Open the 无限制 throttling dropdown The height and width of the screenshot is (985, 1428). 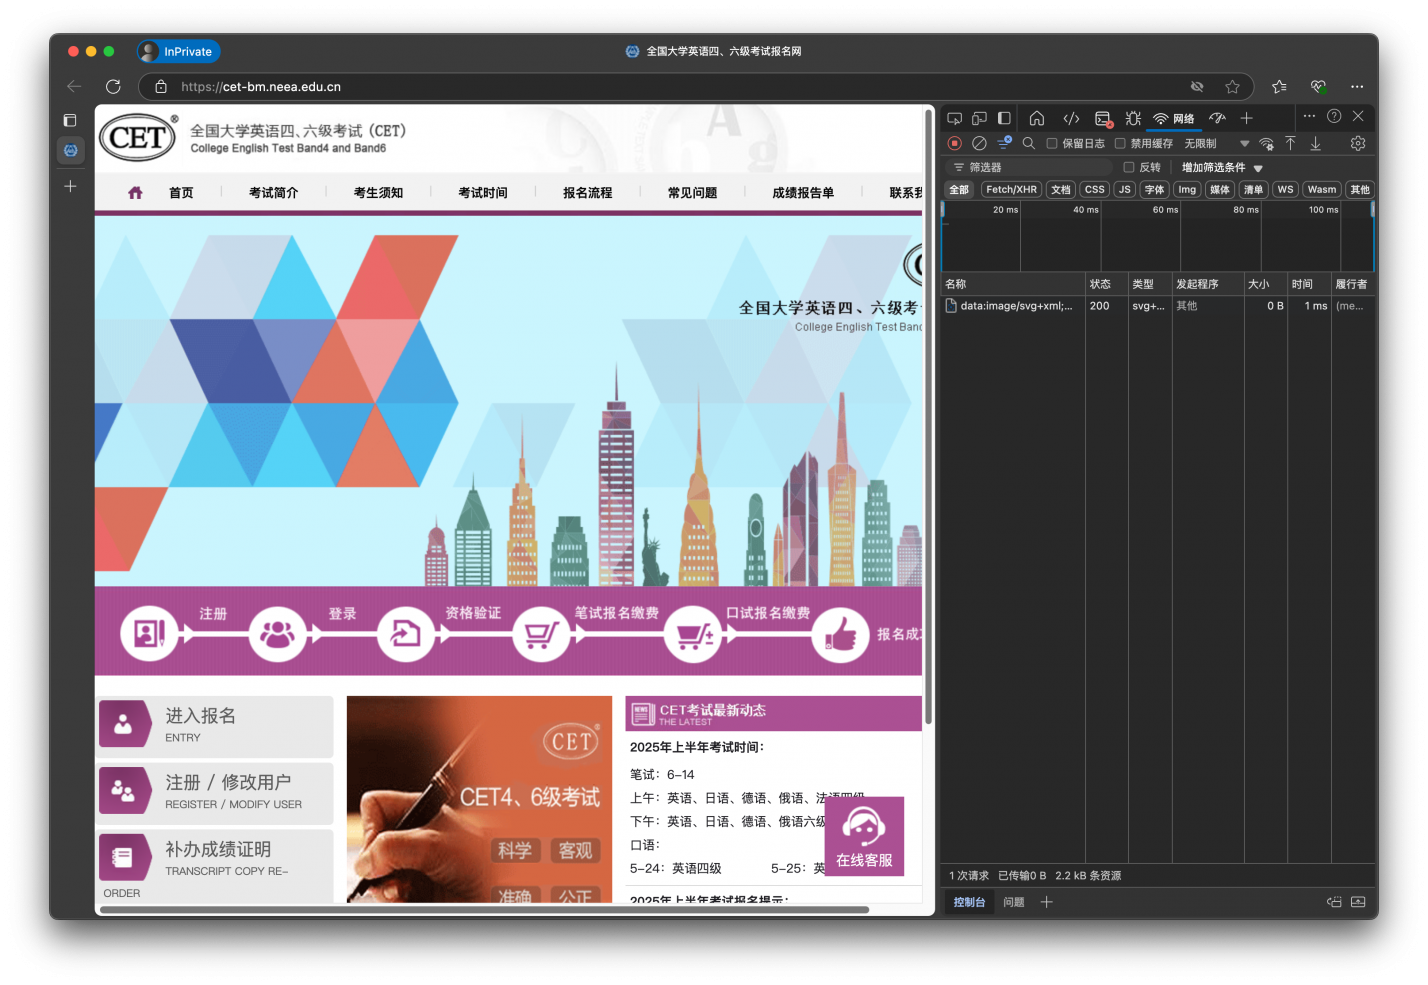coord(1216,144)
